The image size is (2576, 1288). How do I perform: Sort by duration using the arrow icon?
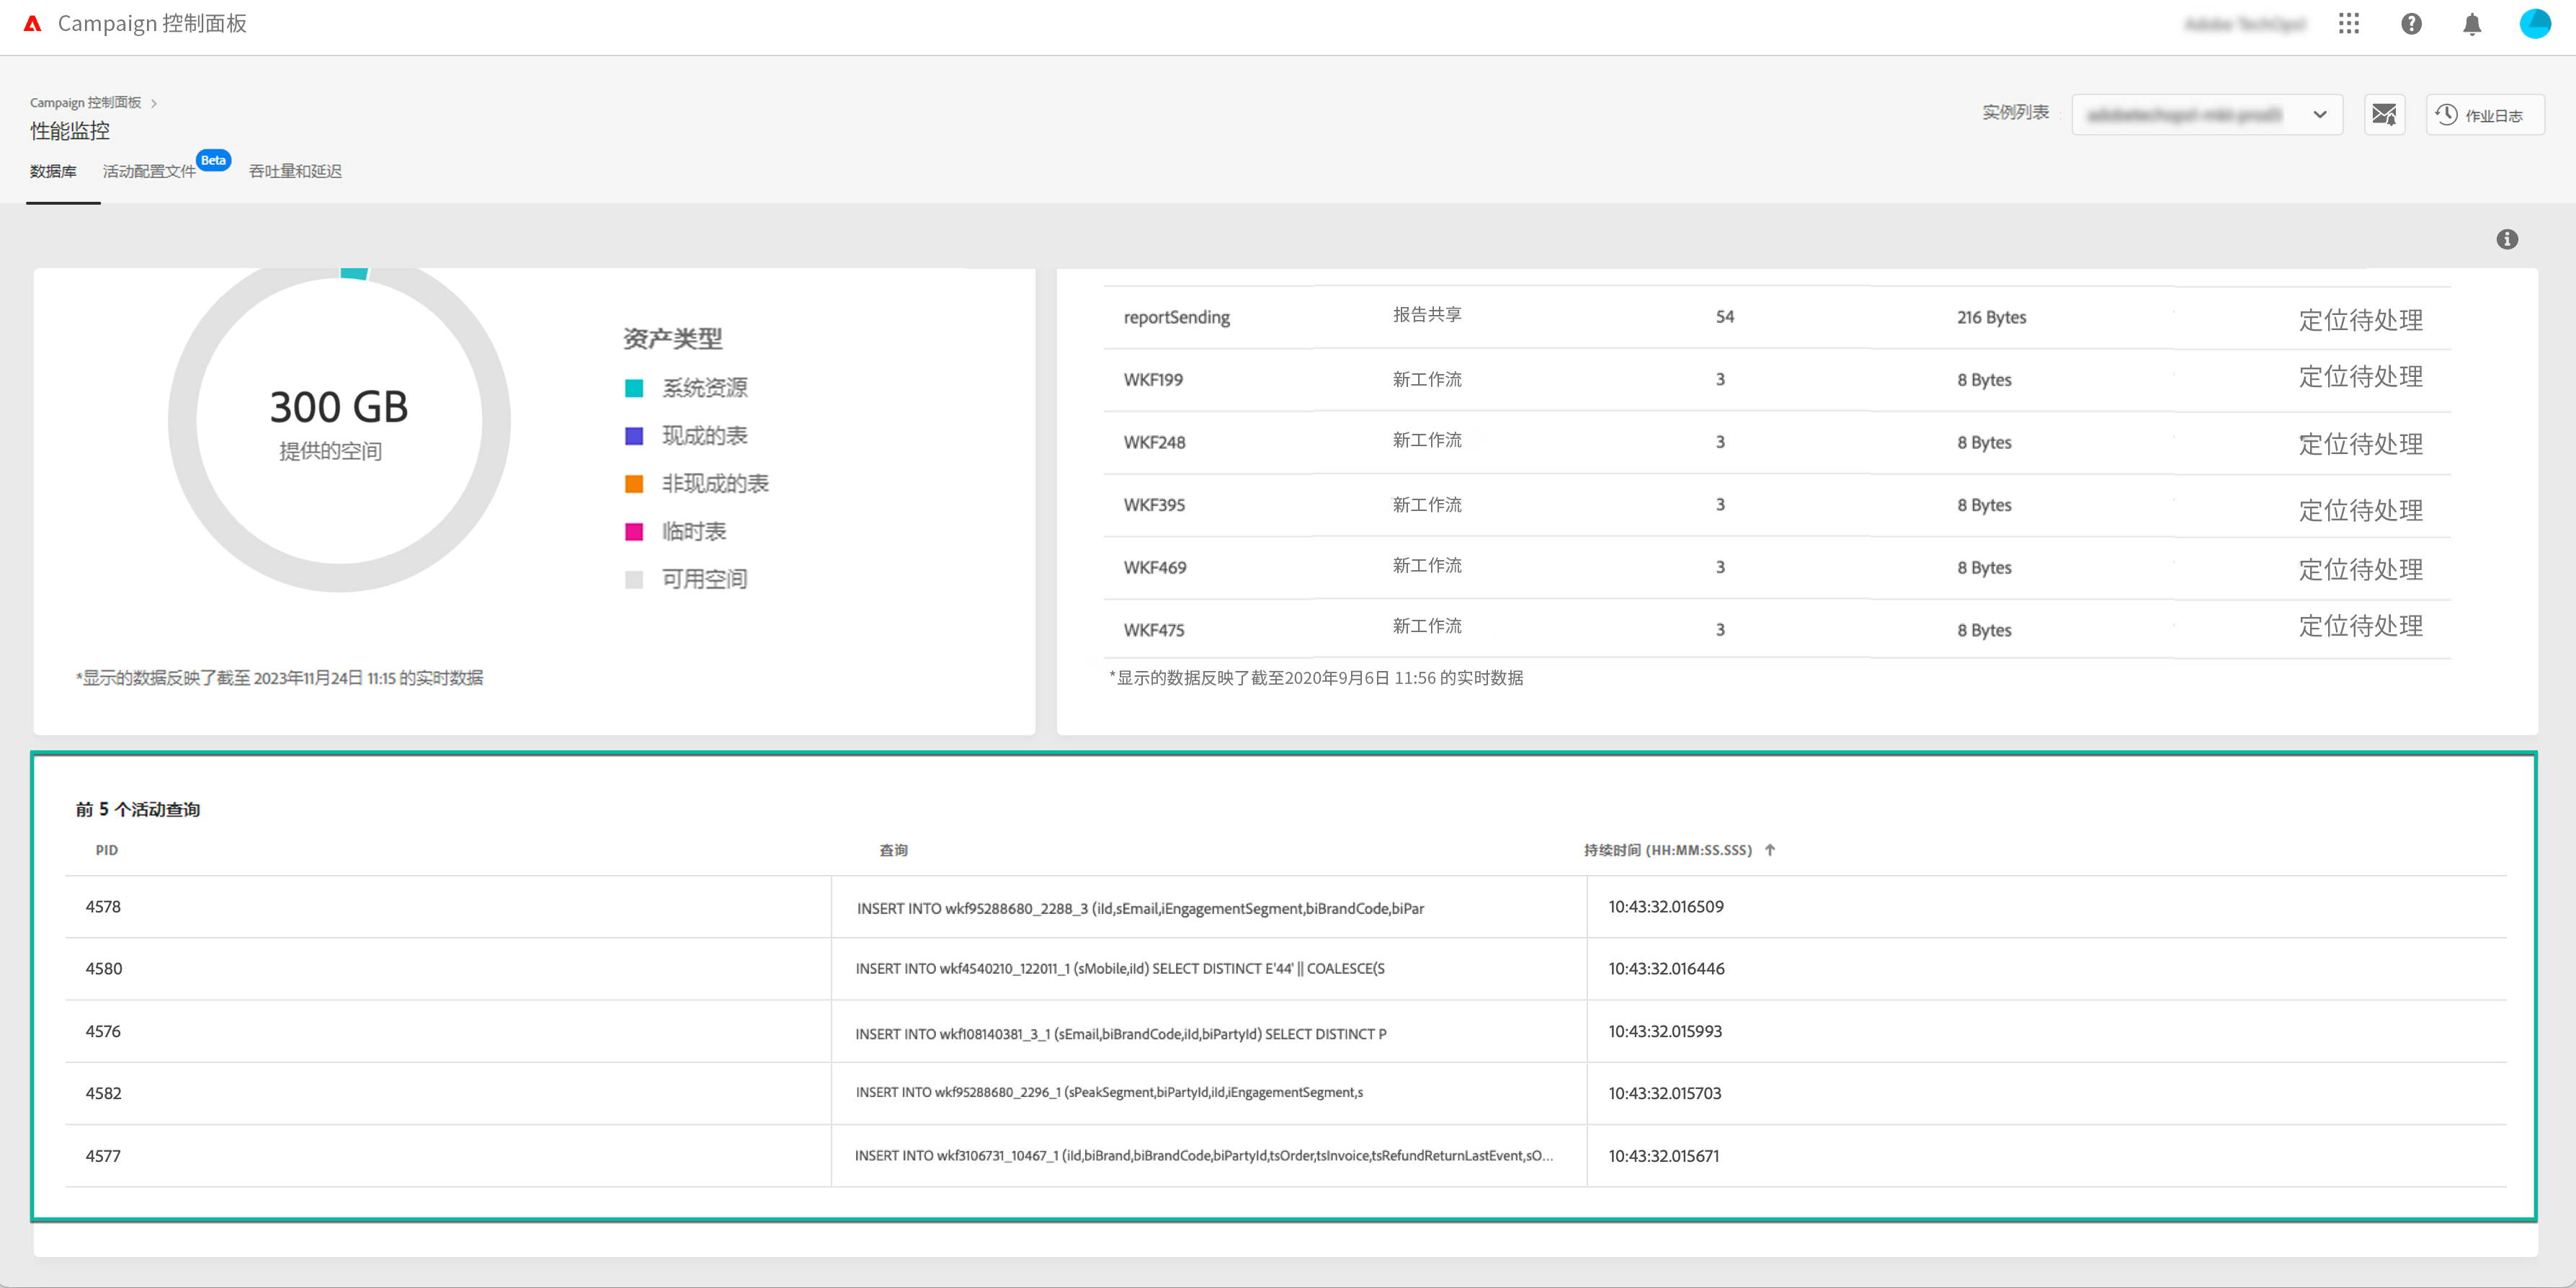[1770, 850]
